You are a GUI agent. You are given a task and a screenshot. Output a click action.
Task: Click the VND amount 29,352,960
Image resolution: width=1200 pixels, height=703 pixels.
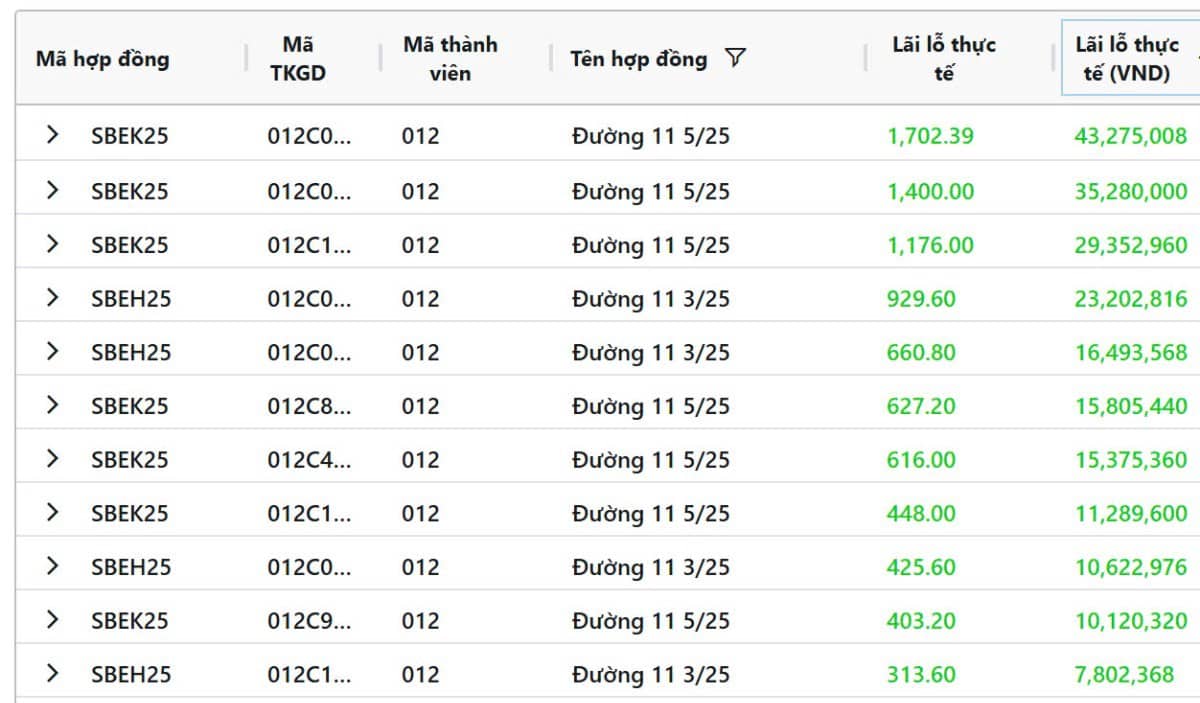1131,244
